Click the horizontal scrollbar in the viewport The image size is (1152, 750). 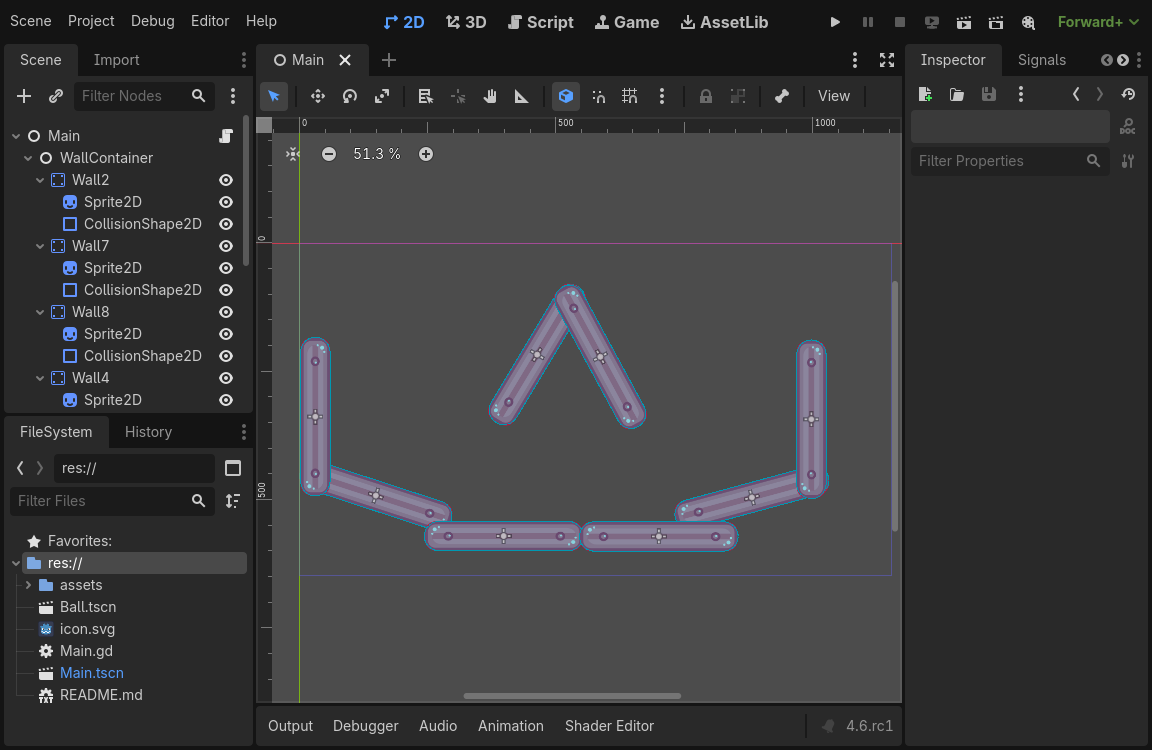(572, 696)
